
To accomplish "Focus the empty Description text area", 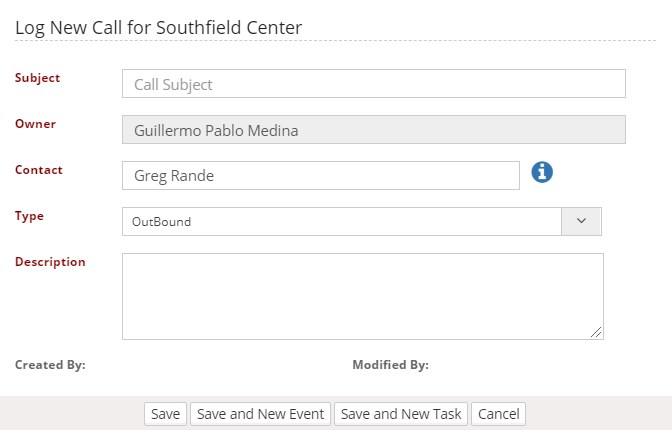I will (x=363, y=296).
